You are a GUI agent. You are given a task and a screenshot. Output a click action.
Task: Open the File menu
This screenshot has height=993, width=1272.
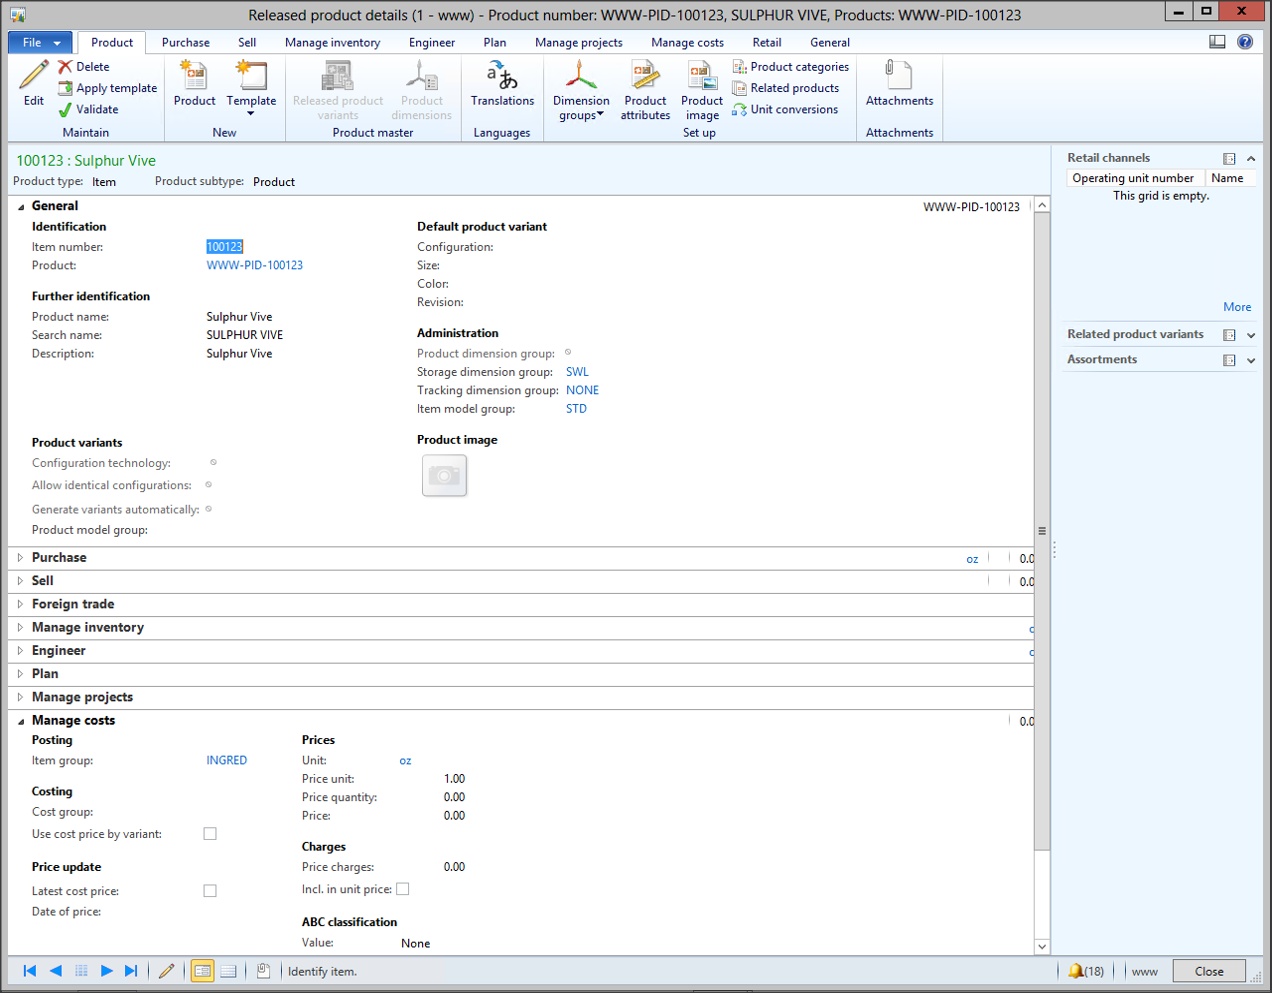point(40,43)
